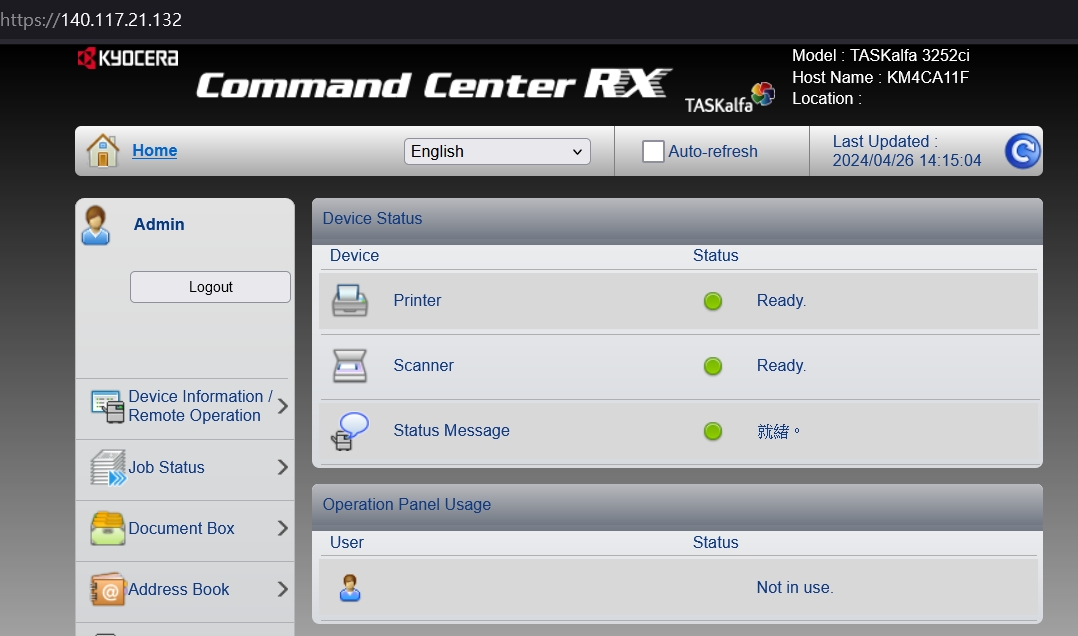Open the English language dropdown

497,151
